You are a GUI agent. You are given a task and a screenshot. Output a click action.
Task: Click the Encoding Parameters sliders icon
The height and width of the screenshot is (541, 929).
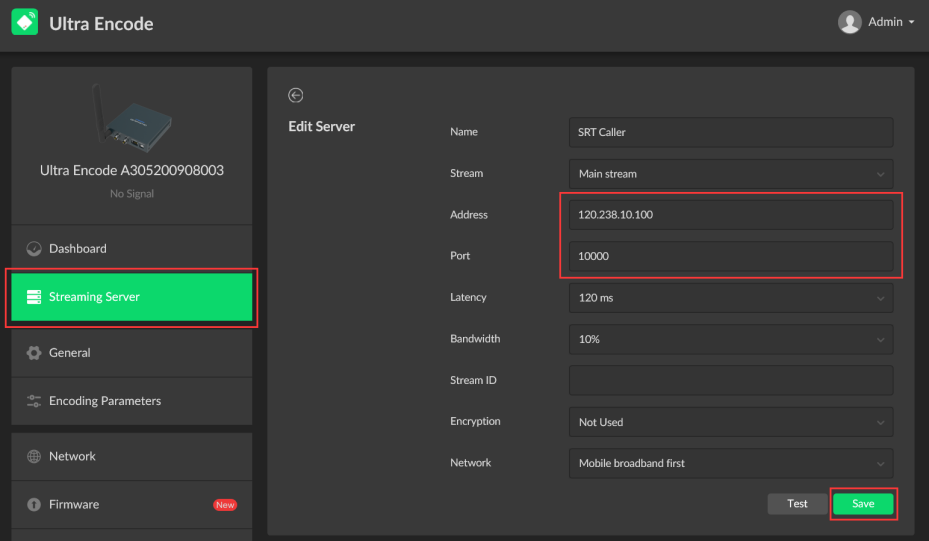pyautogui.click(x=34, y=401)
